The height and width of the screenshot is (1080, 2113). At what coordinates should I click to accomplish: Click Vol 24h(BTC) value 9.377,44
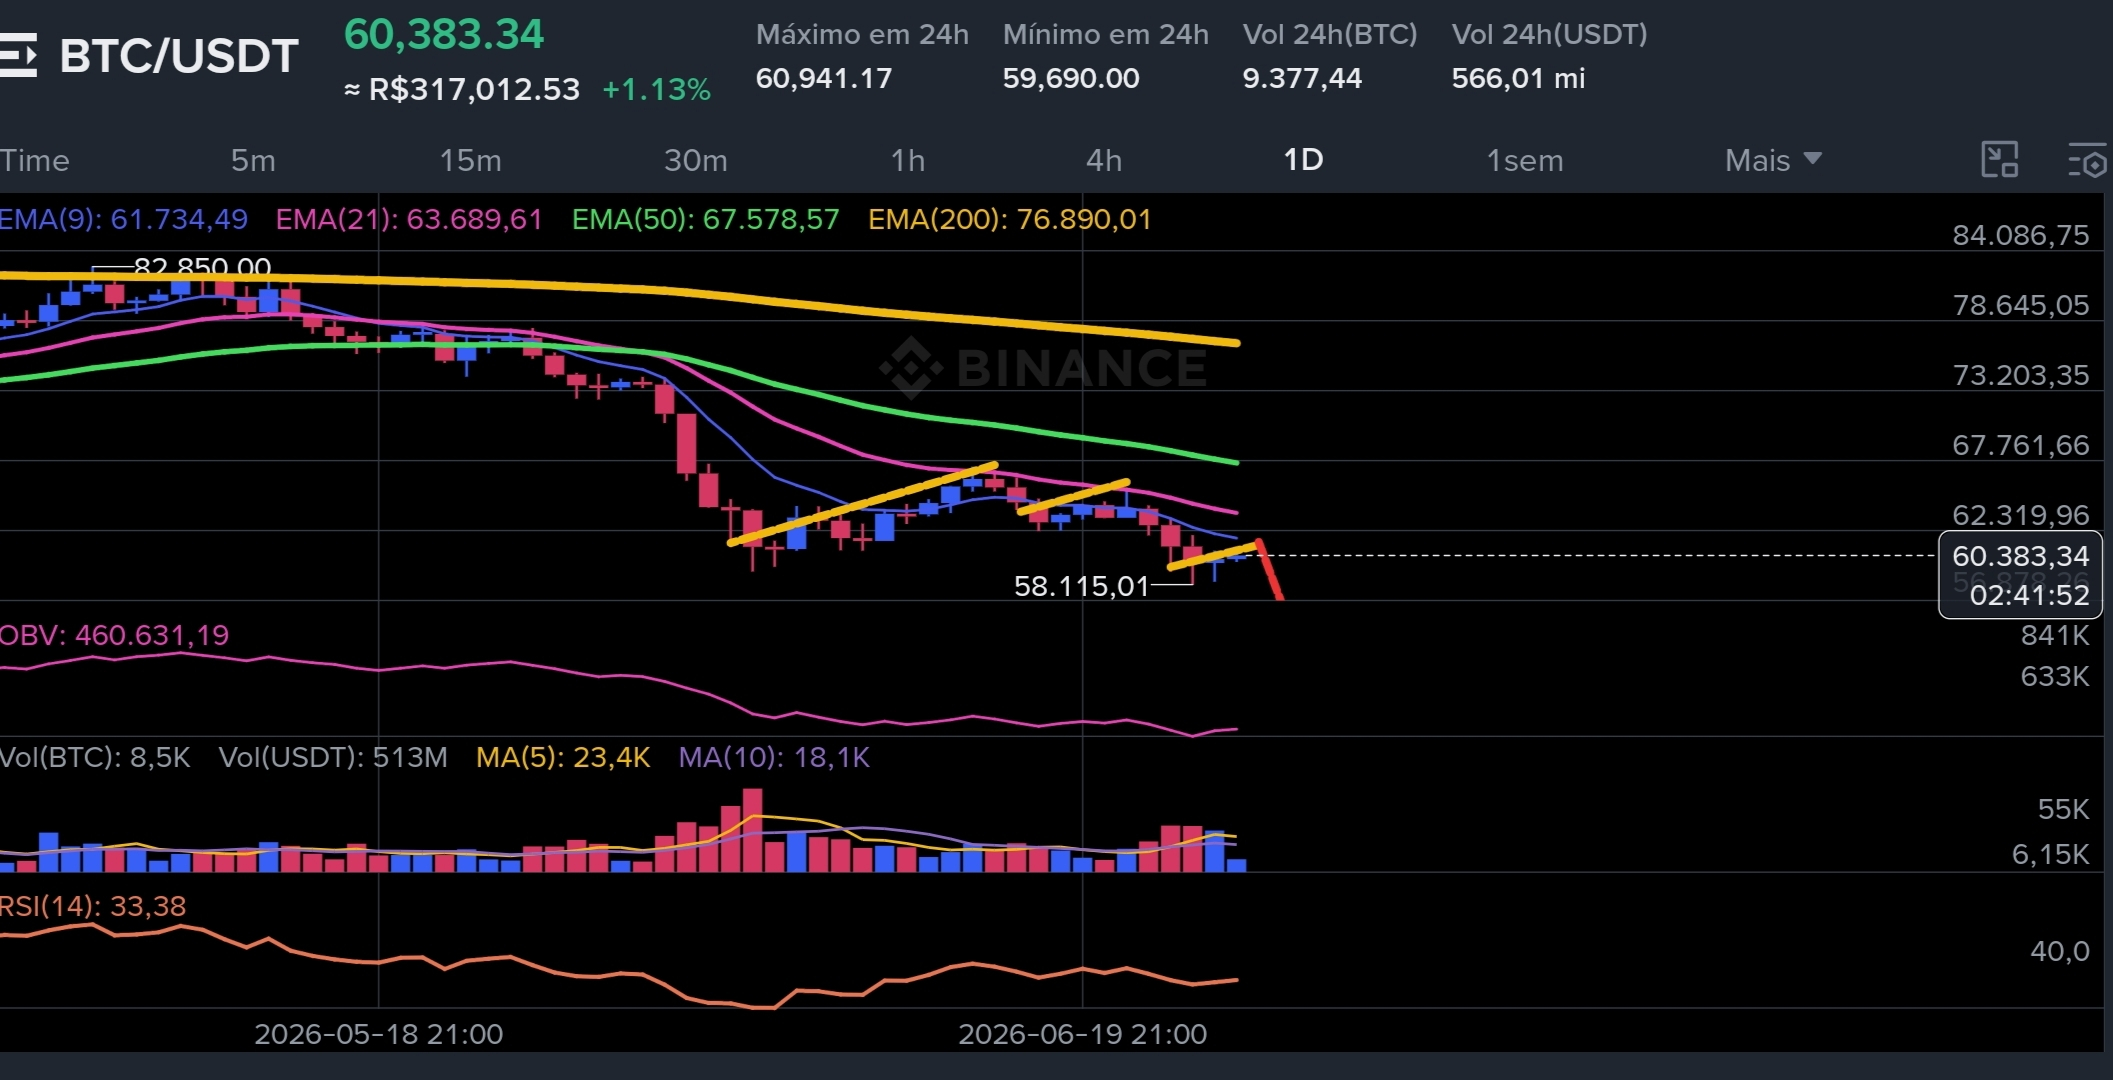[1302, 78]
